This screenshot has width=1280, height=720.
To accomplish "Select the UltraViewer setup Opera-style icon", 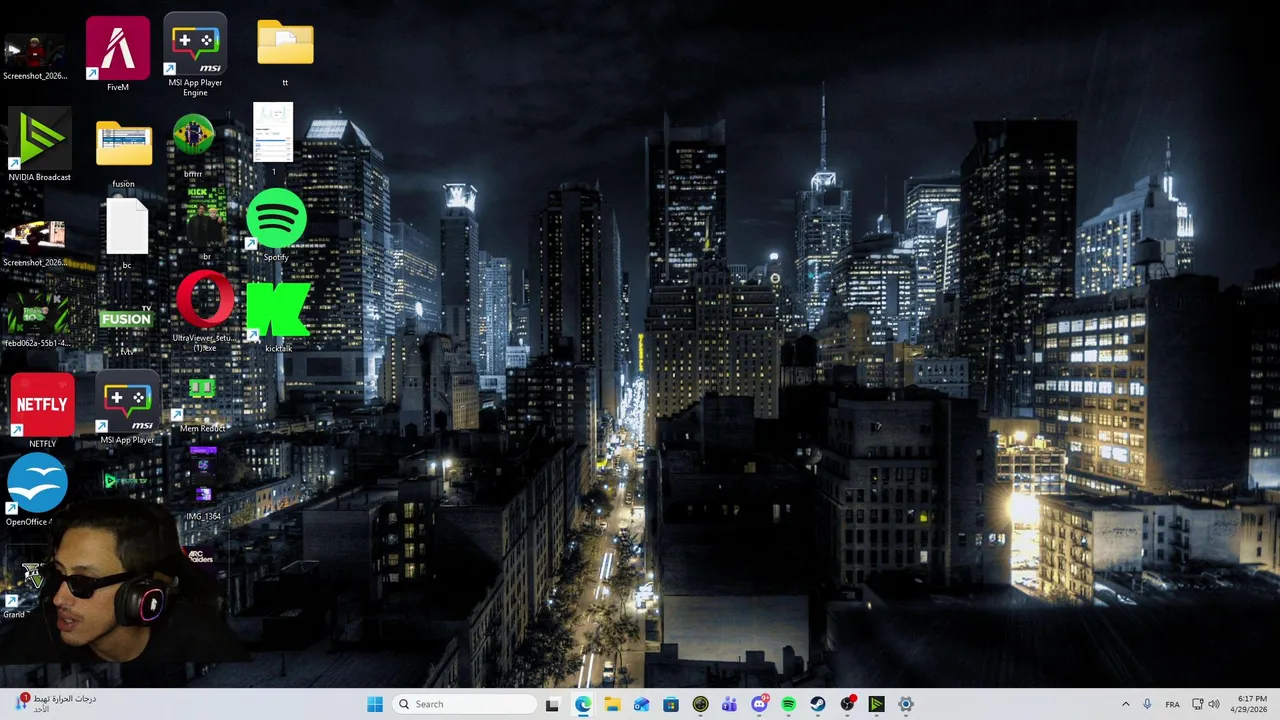I will 205,310.
